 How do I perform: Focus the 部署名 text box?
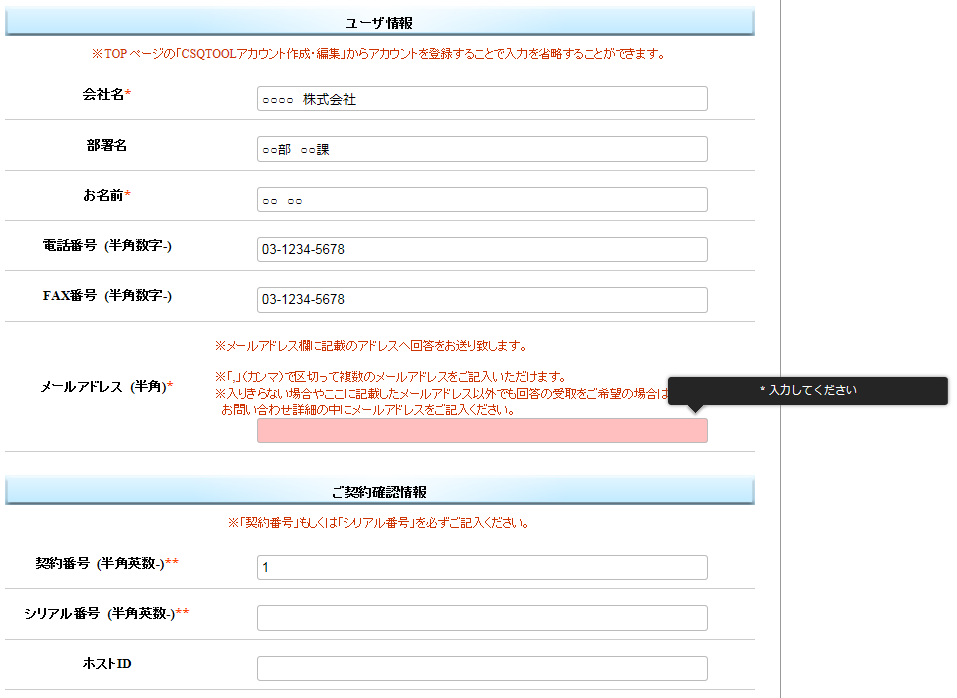click(481, 149)
